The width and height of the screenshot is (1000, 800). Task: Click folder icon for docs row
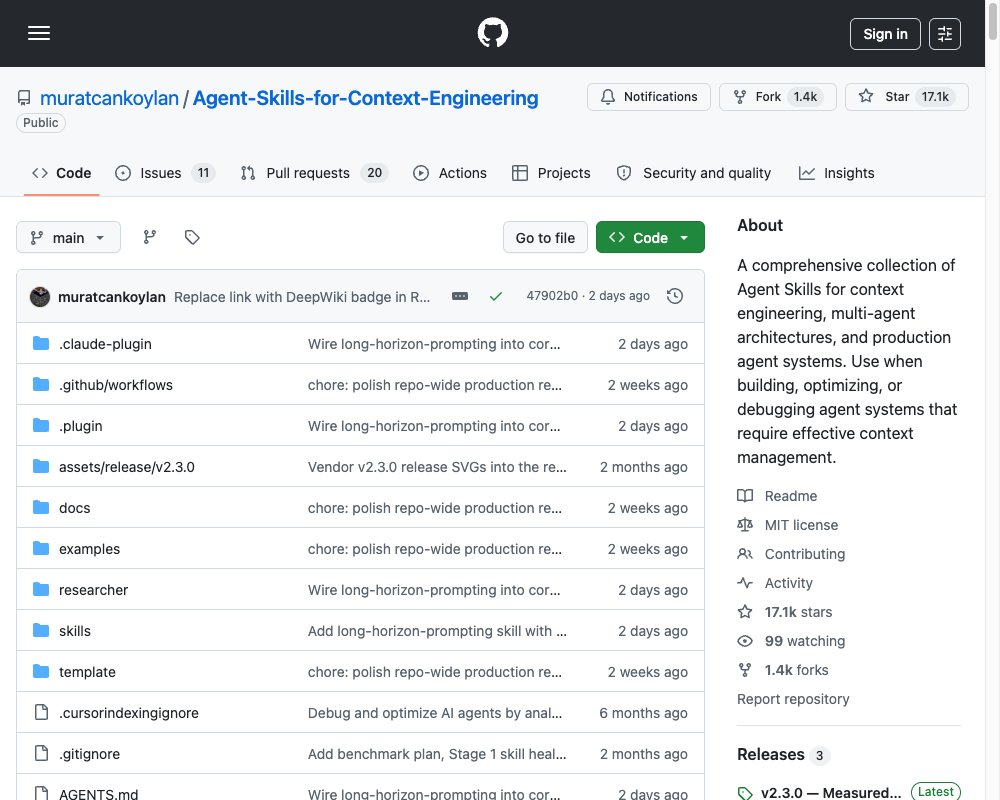(41, 507)
